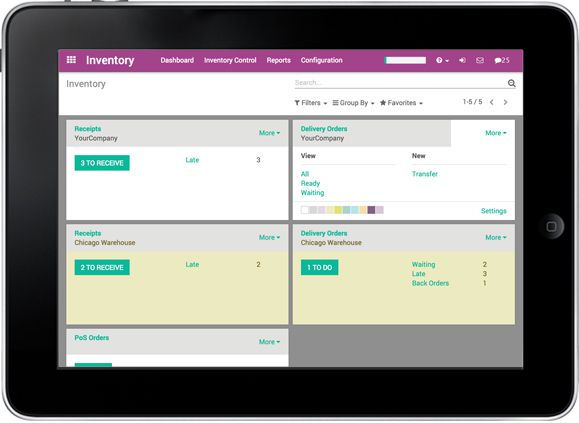Create a new Transfer

tap(425, 174)
